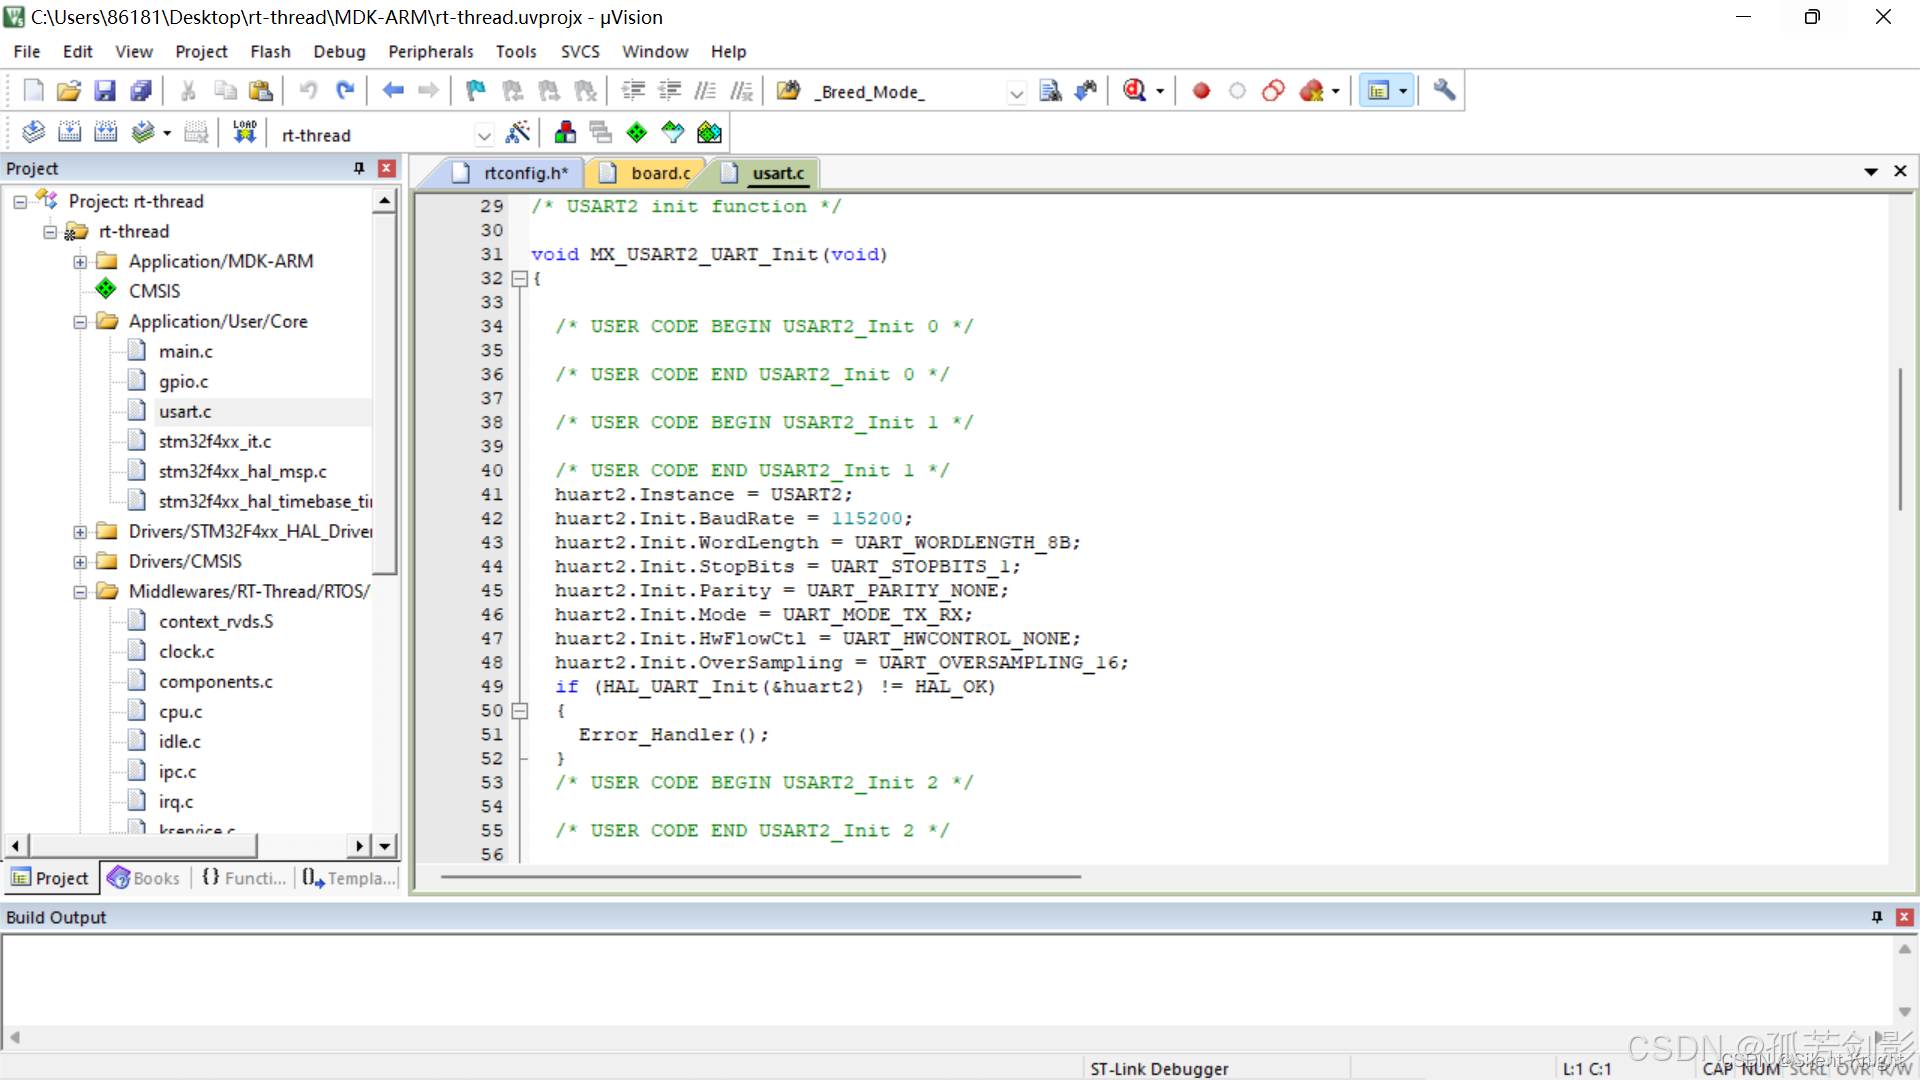Pin the Project panel
The width and height of the screenshot is (1920, 1080).
coord(359,168)
